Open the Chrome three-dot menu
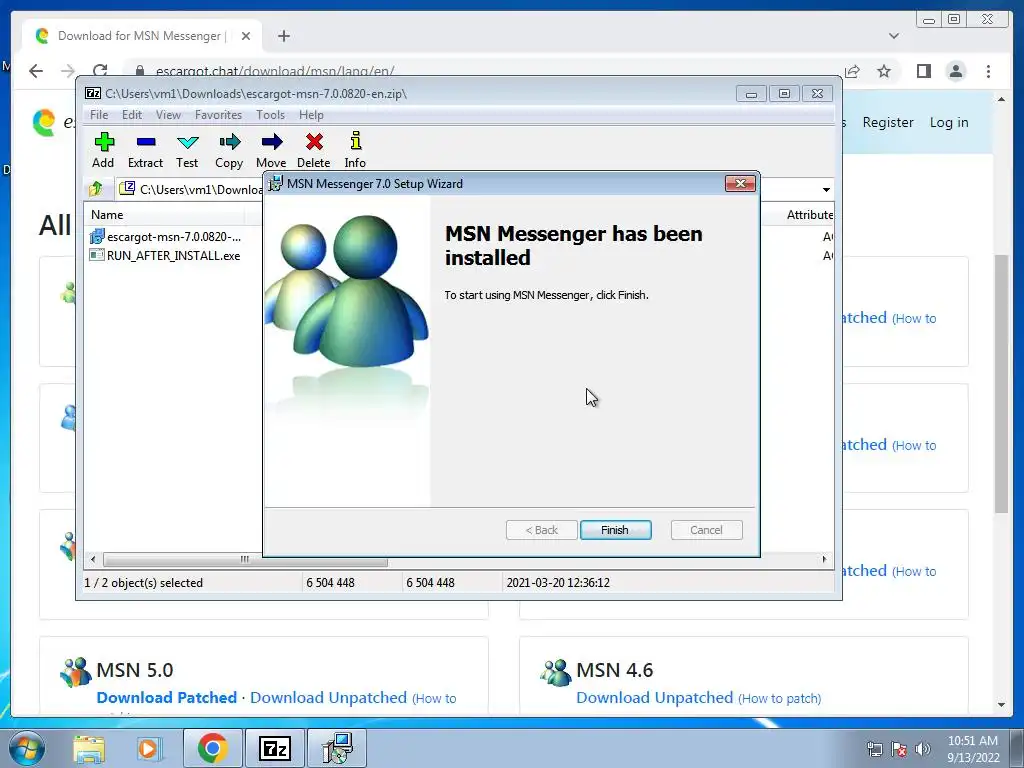The height and width of the screenshot is (768, 1024). coord(989,71)
